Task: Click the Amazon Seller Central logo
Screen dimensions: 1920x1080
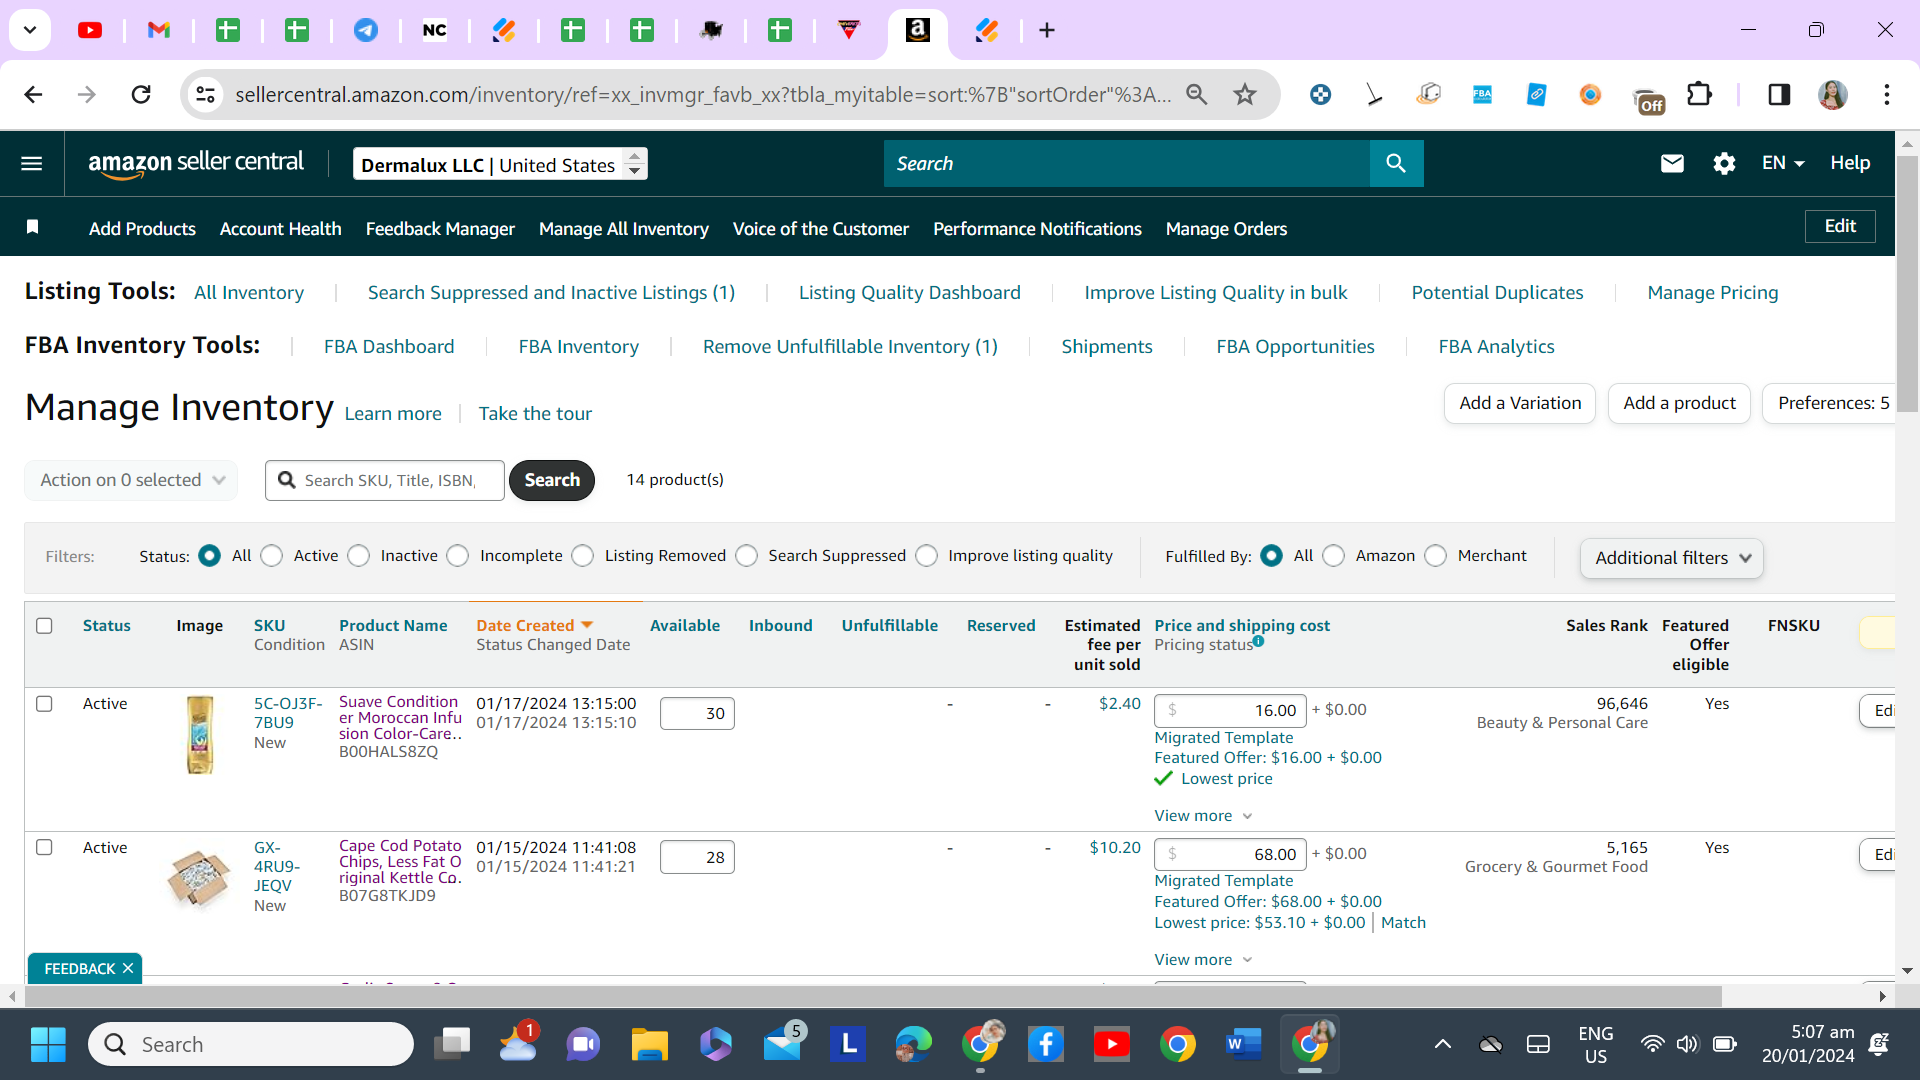Action: click(196, 163)
